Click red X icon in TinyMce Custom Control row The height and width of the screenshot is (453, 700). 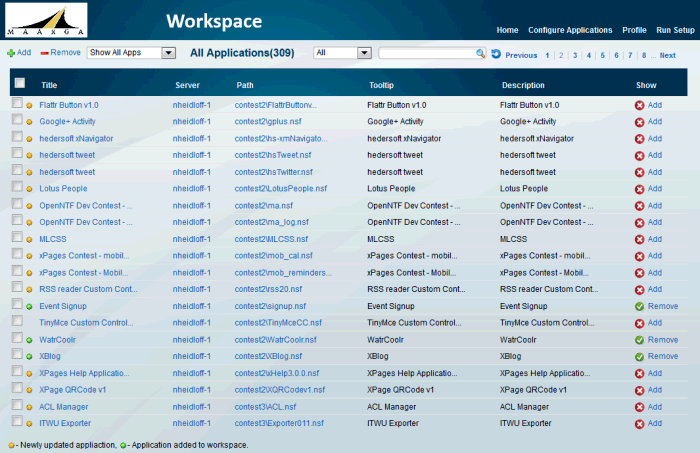pos(639,323)
